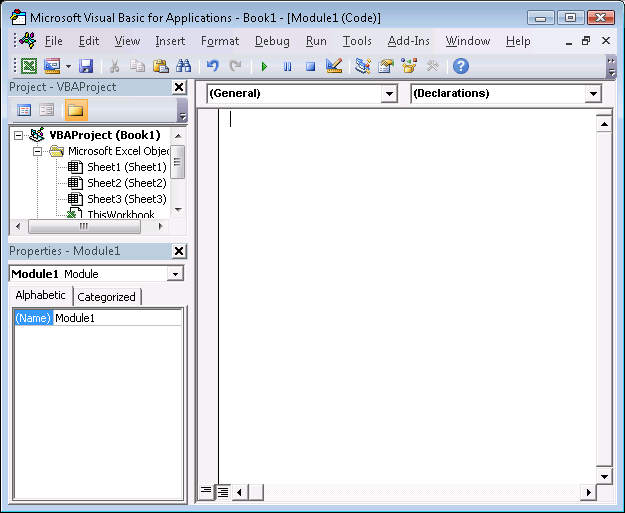Viewport: 625px width, 513px height.
Task: Click the Undo arrow icon
Action: (212, 66)
